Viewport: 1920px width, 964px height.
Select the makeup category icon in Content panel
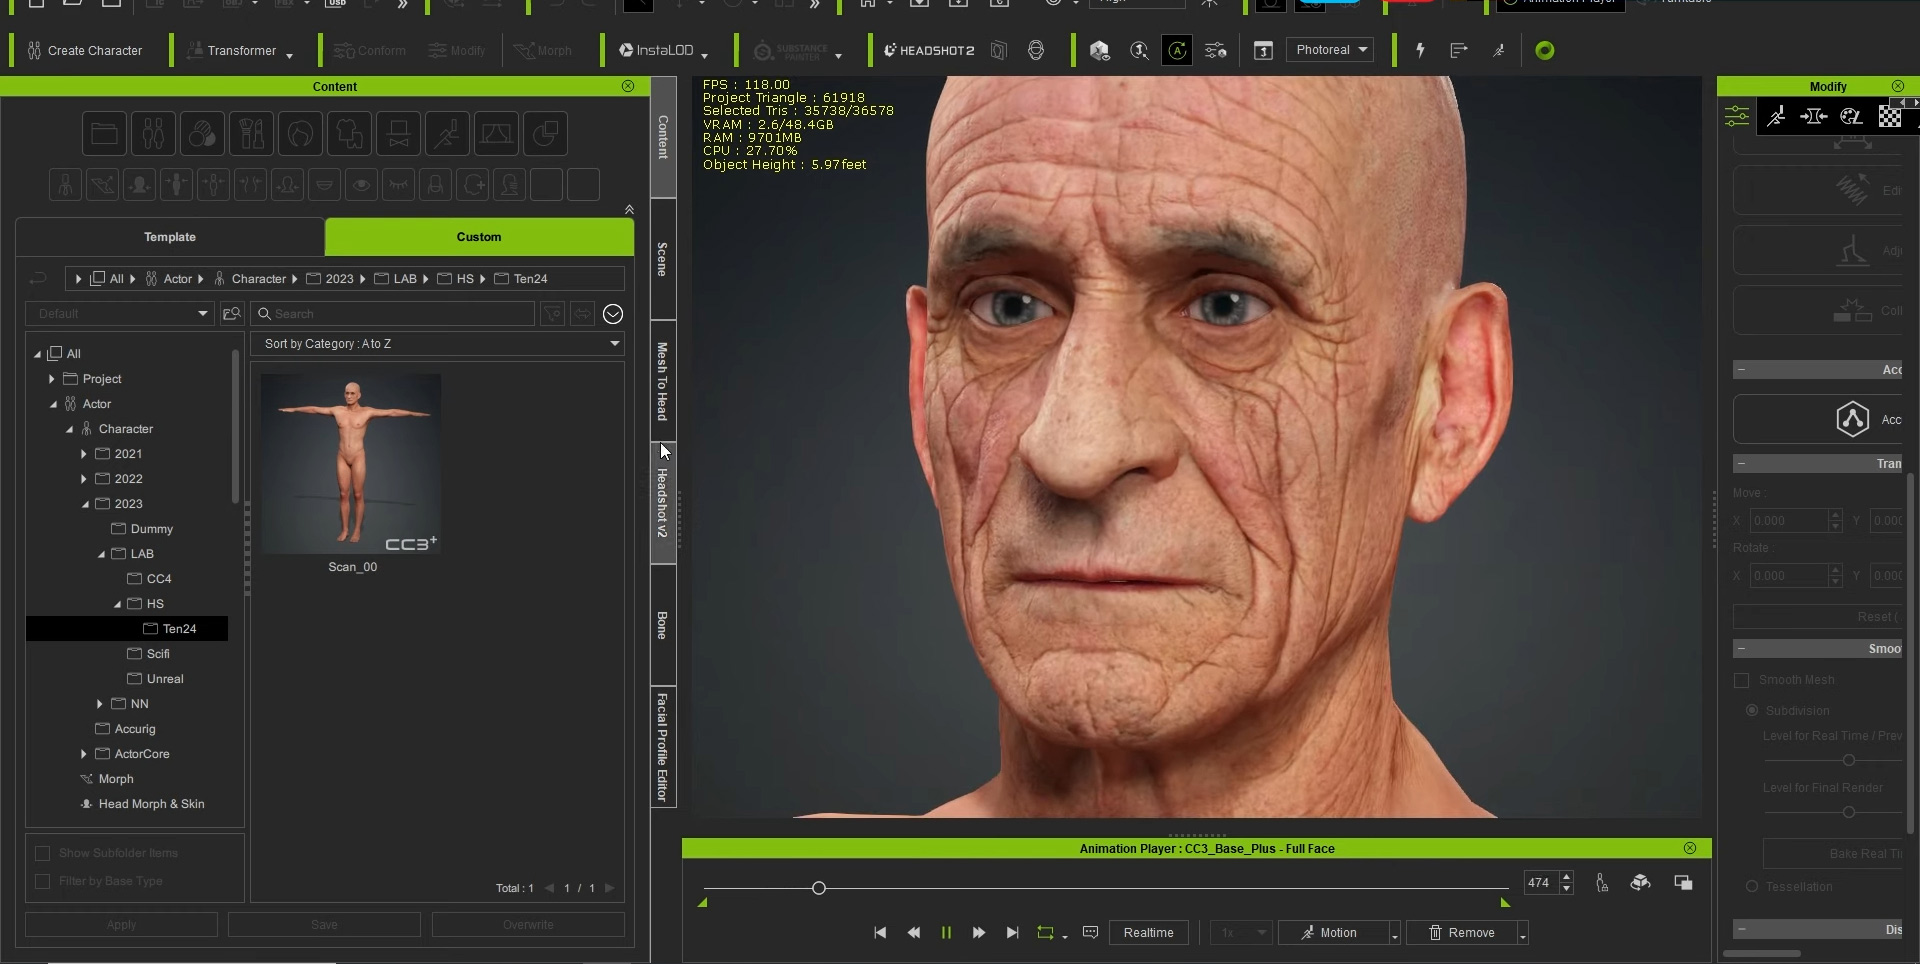[x=251, y=133]
